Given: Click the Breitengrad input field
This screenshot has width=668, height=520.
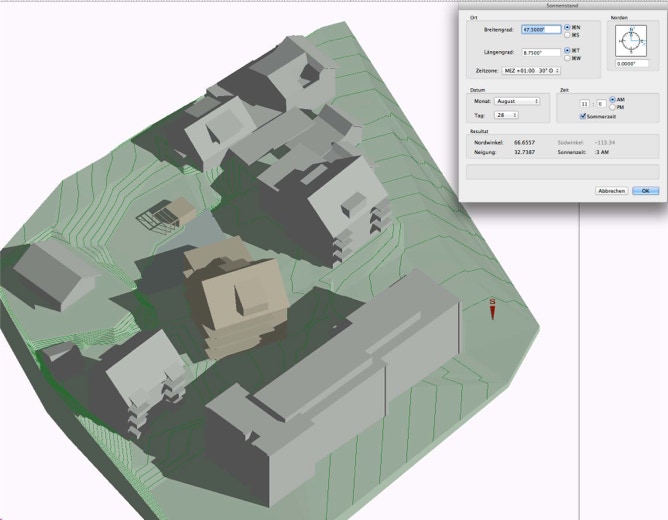Looking at the screenshot, I should [541, 30].
